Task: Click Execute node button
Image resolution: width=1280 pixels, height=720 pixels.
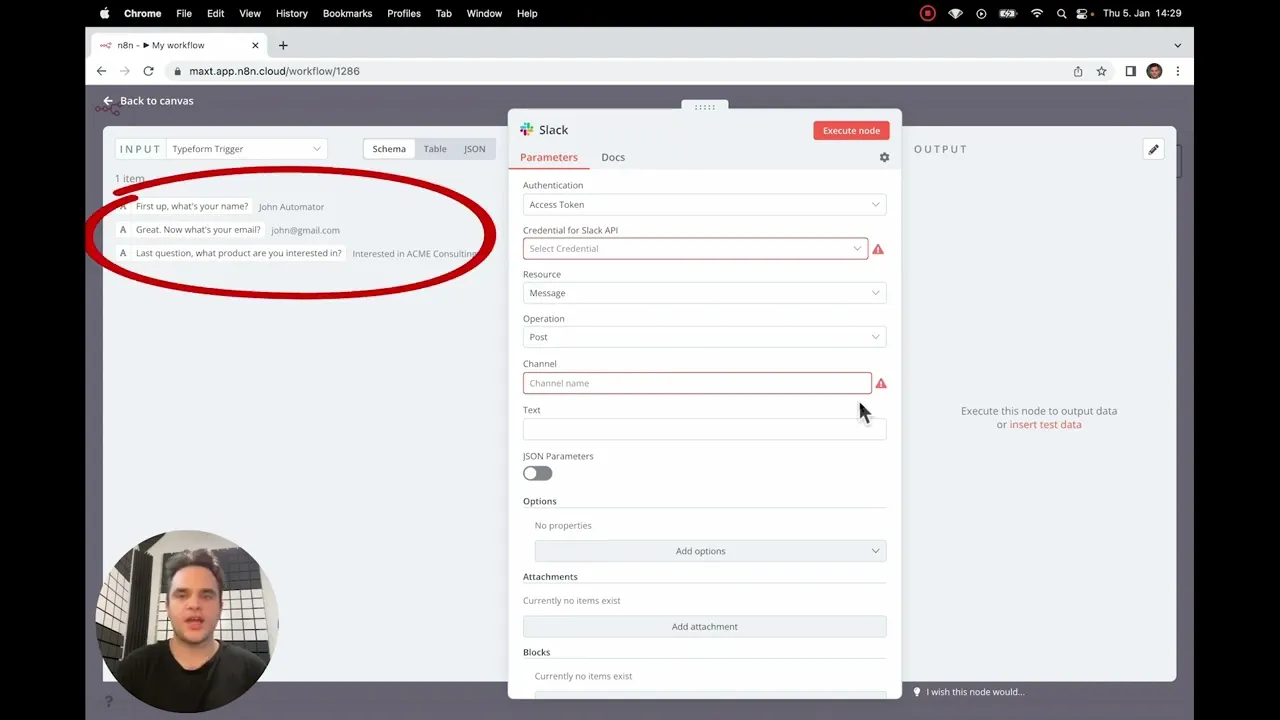Action: 851,130
